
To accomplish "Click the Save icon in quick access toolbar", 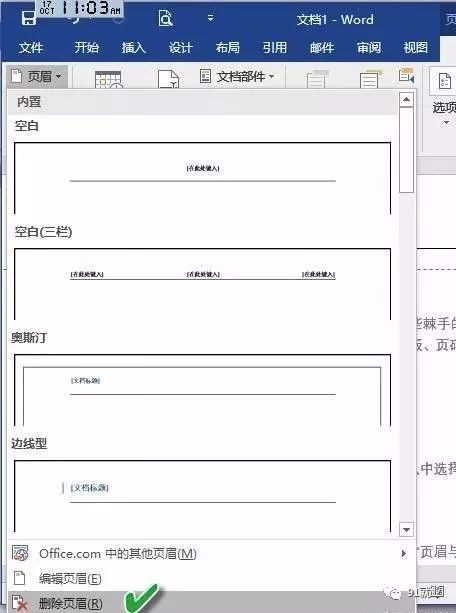I will 29,18.
